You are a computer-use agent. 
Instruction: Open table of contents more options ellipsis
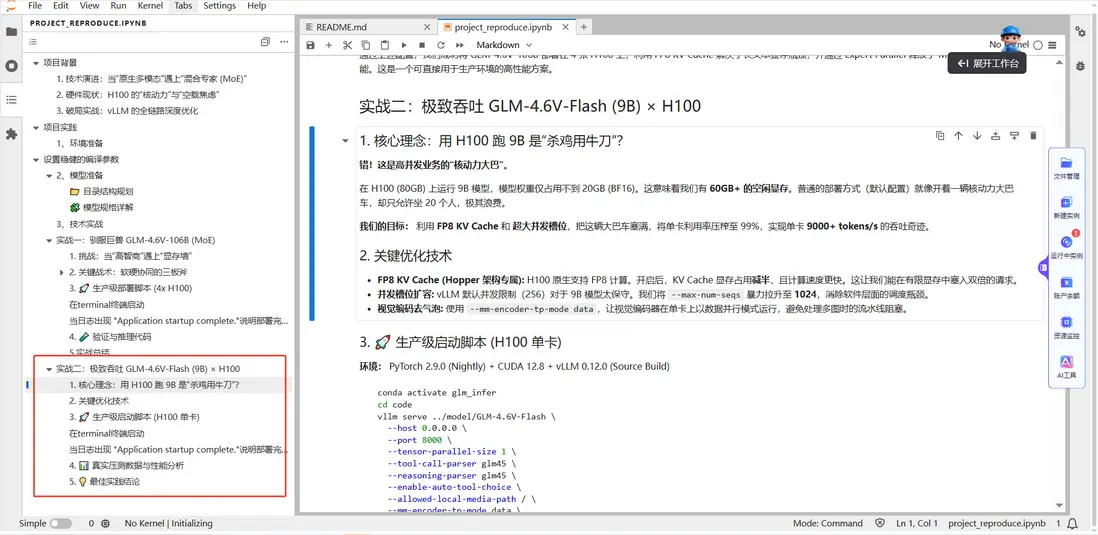284,42
